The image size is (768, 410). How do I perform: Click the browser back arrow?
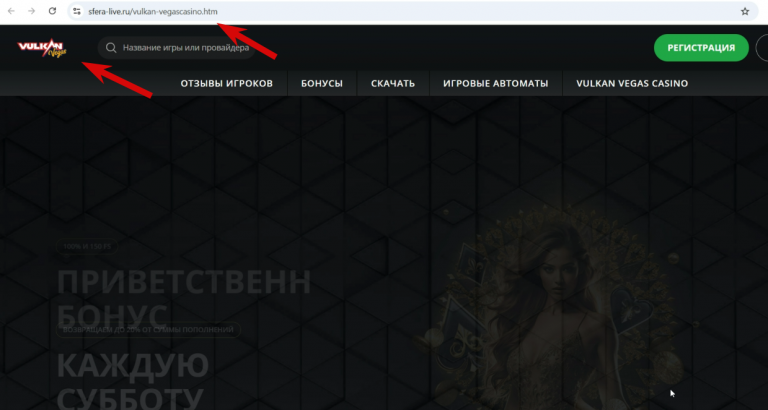[11, 11]
